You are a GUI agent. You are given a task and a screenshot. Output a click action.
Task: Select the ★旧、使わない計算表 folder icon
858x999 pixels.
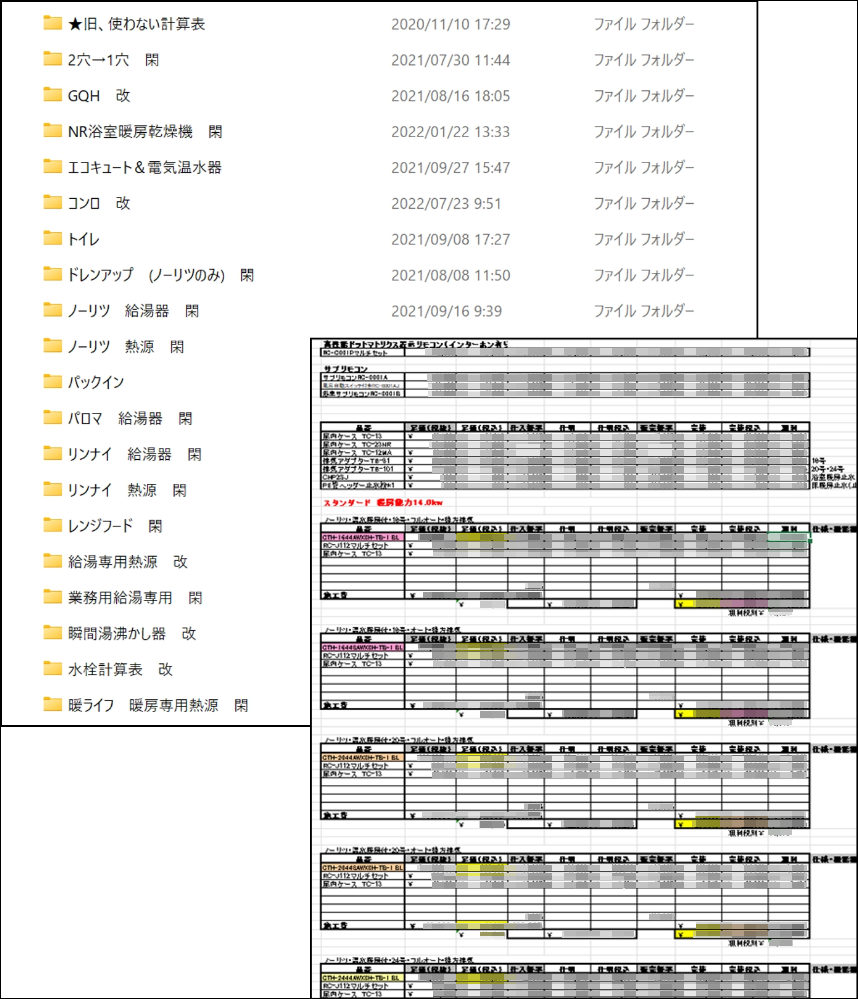[52, 24]
